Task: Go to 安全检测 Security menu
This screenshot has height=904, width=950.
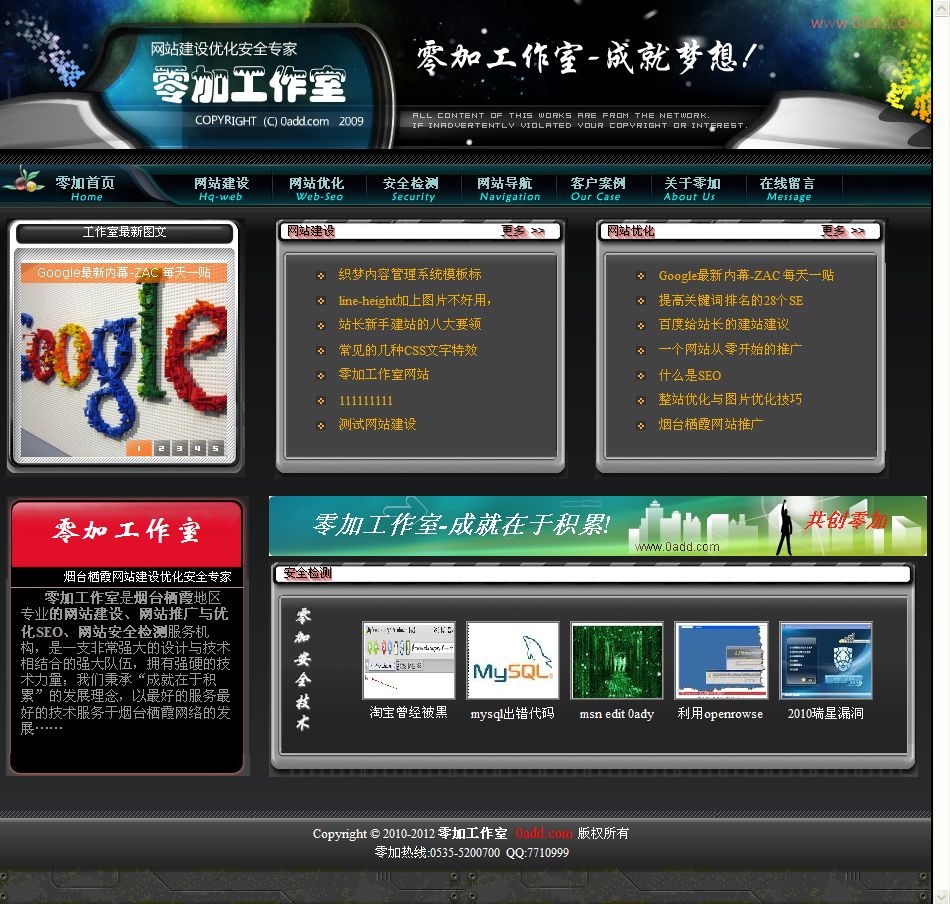Action: coord(411,188)
